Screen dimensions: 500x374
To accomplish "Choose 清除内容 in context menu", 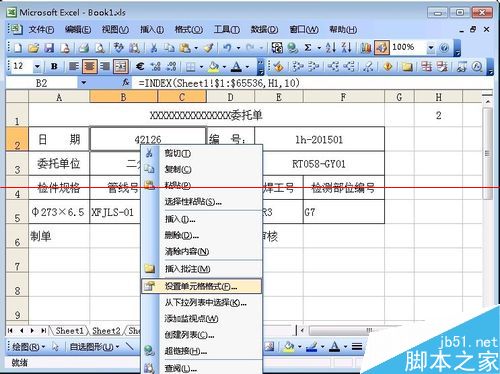I will [x=201, y=252].
